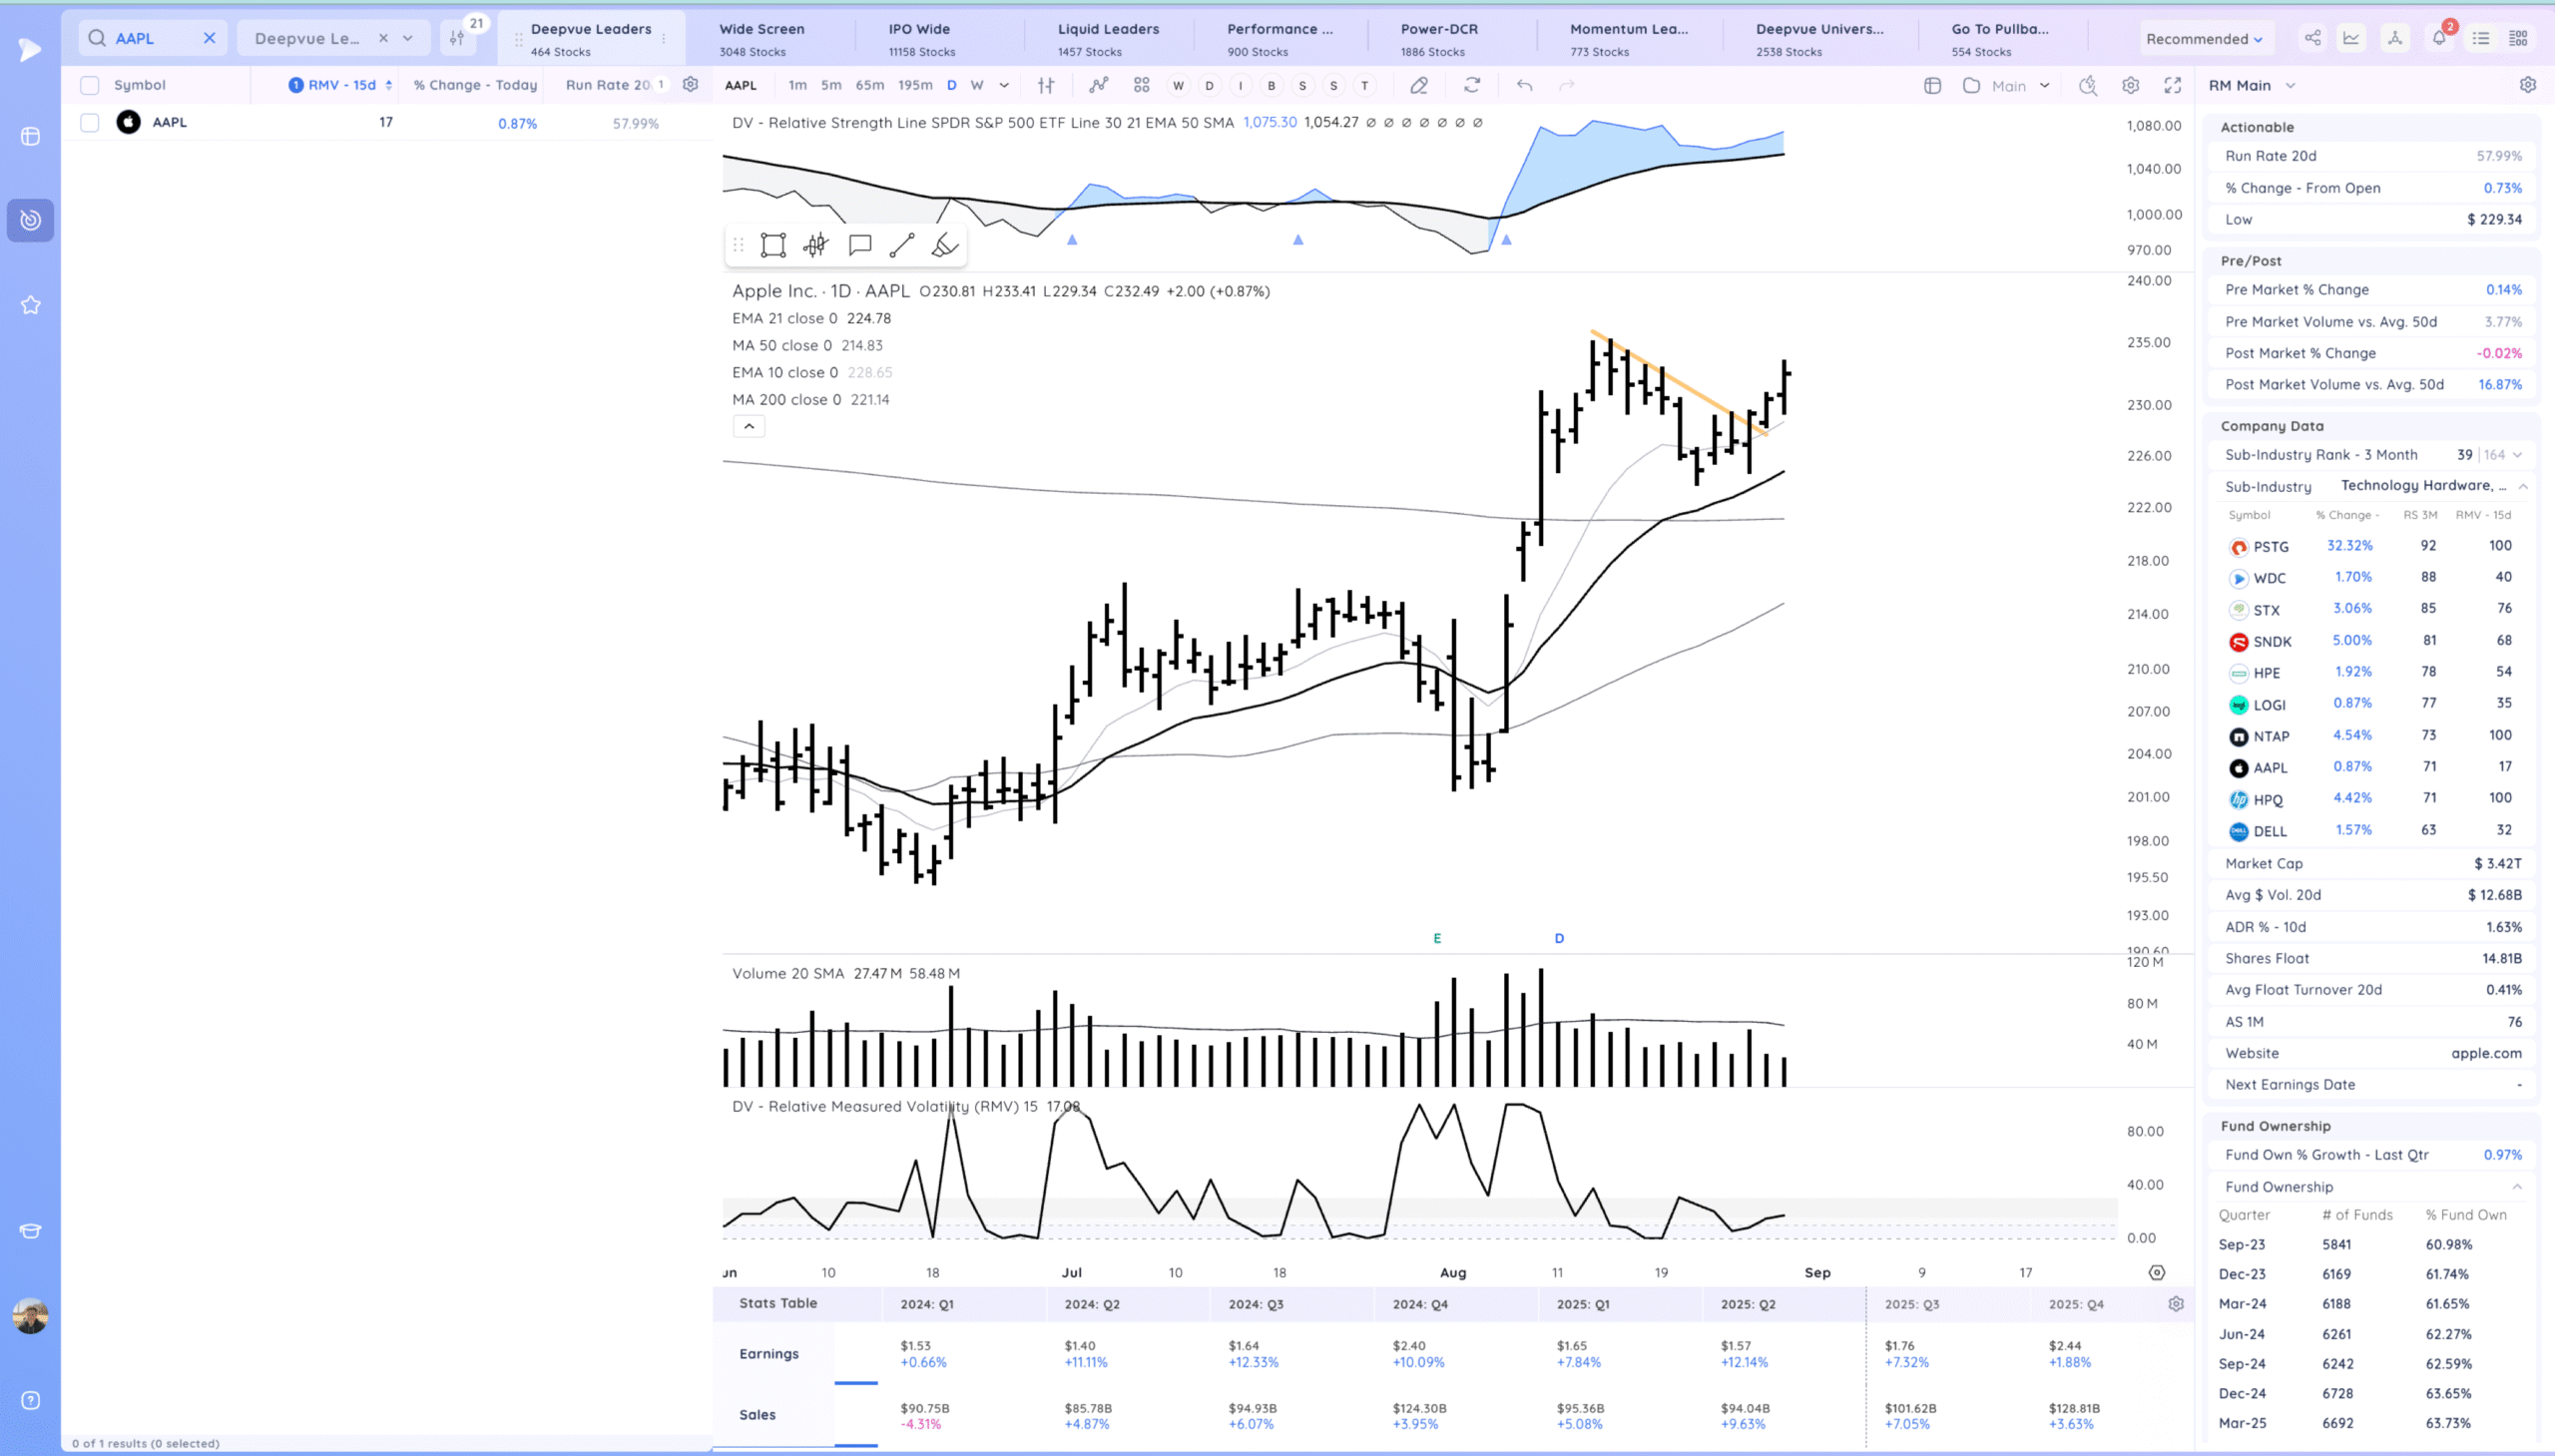
Task: Check the AAPL row checkbox
Action: (90, 123)
